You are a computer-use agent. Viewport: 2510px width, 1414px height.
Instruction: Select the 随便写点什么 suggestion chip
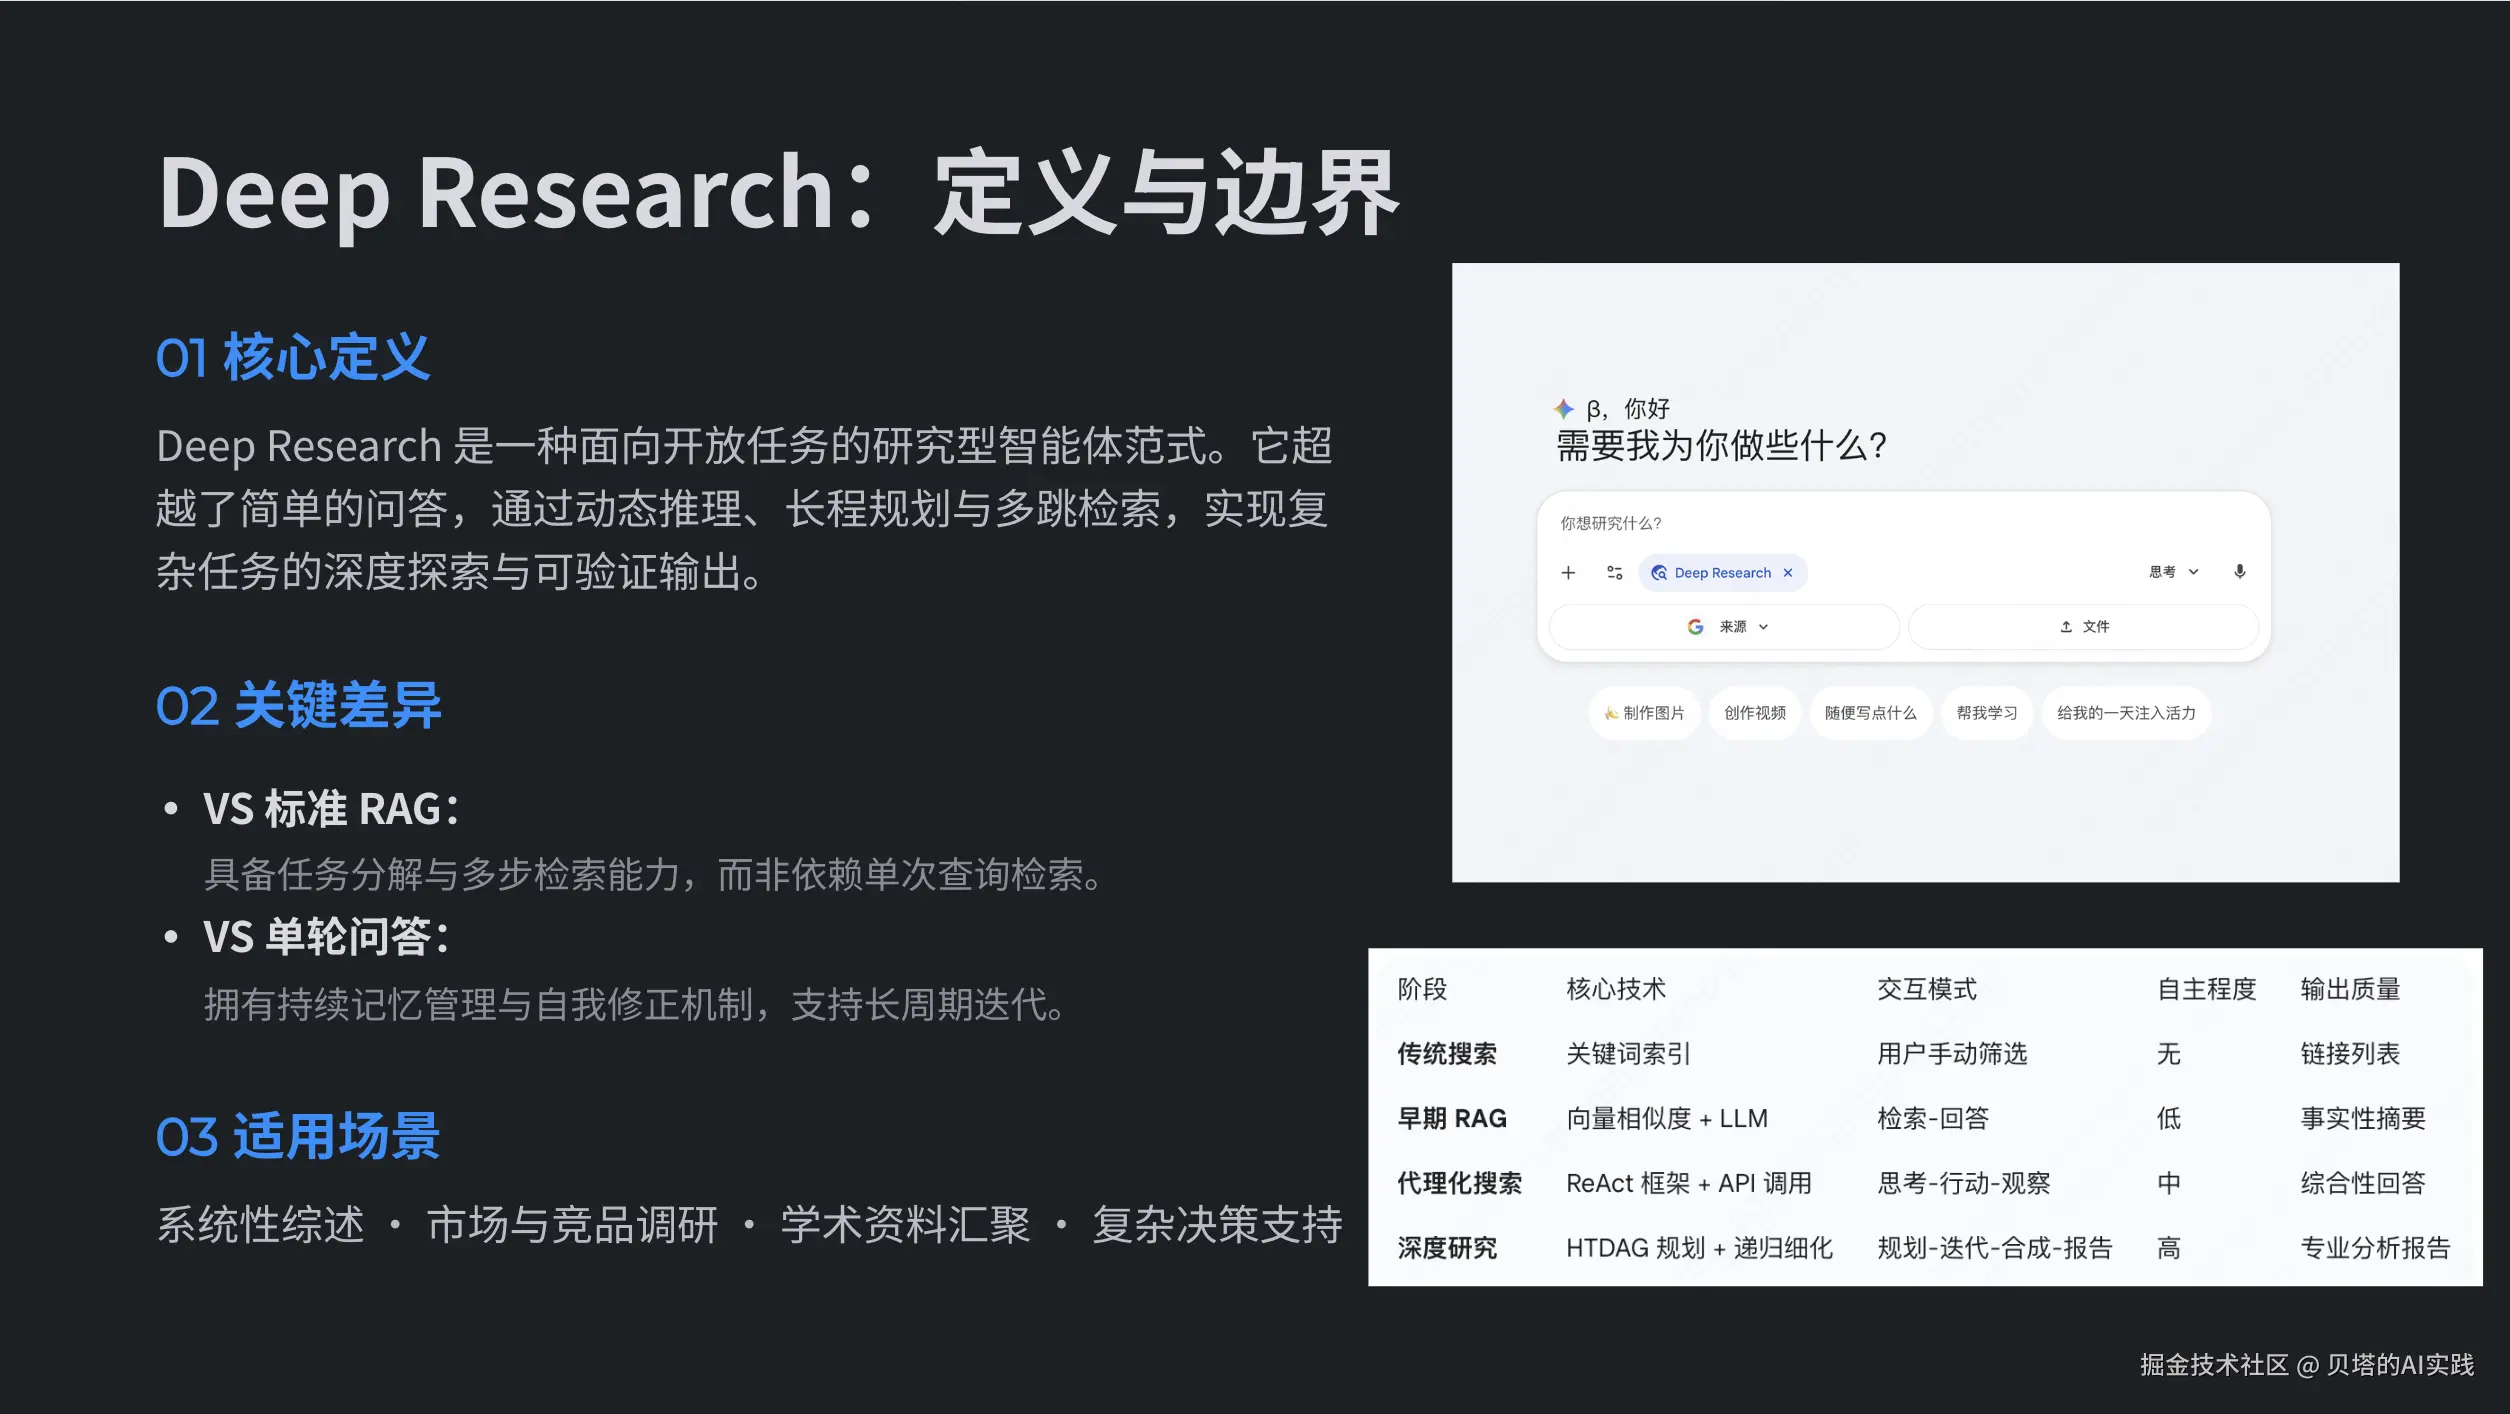coord(1870,713)
